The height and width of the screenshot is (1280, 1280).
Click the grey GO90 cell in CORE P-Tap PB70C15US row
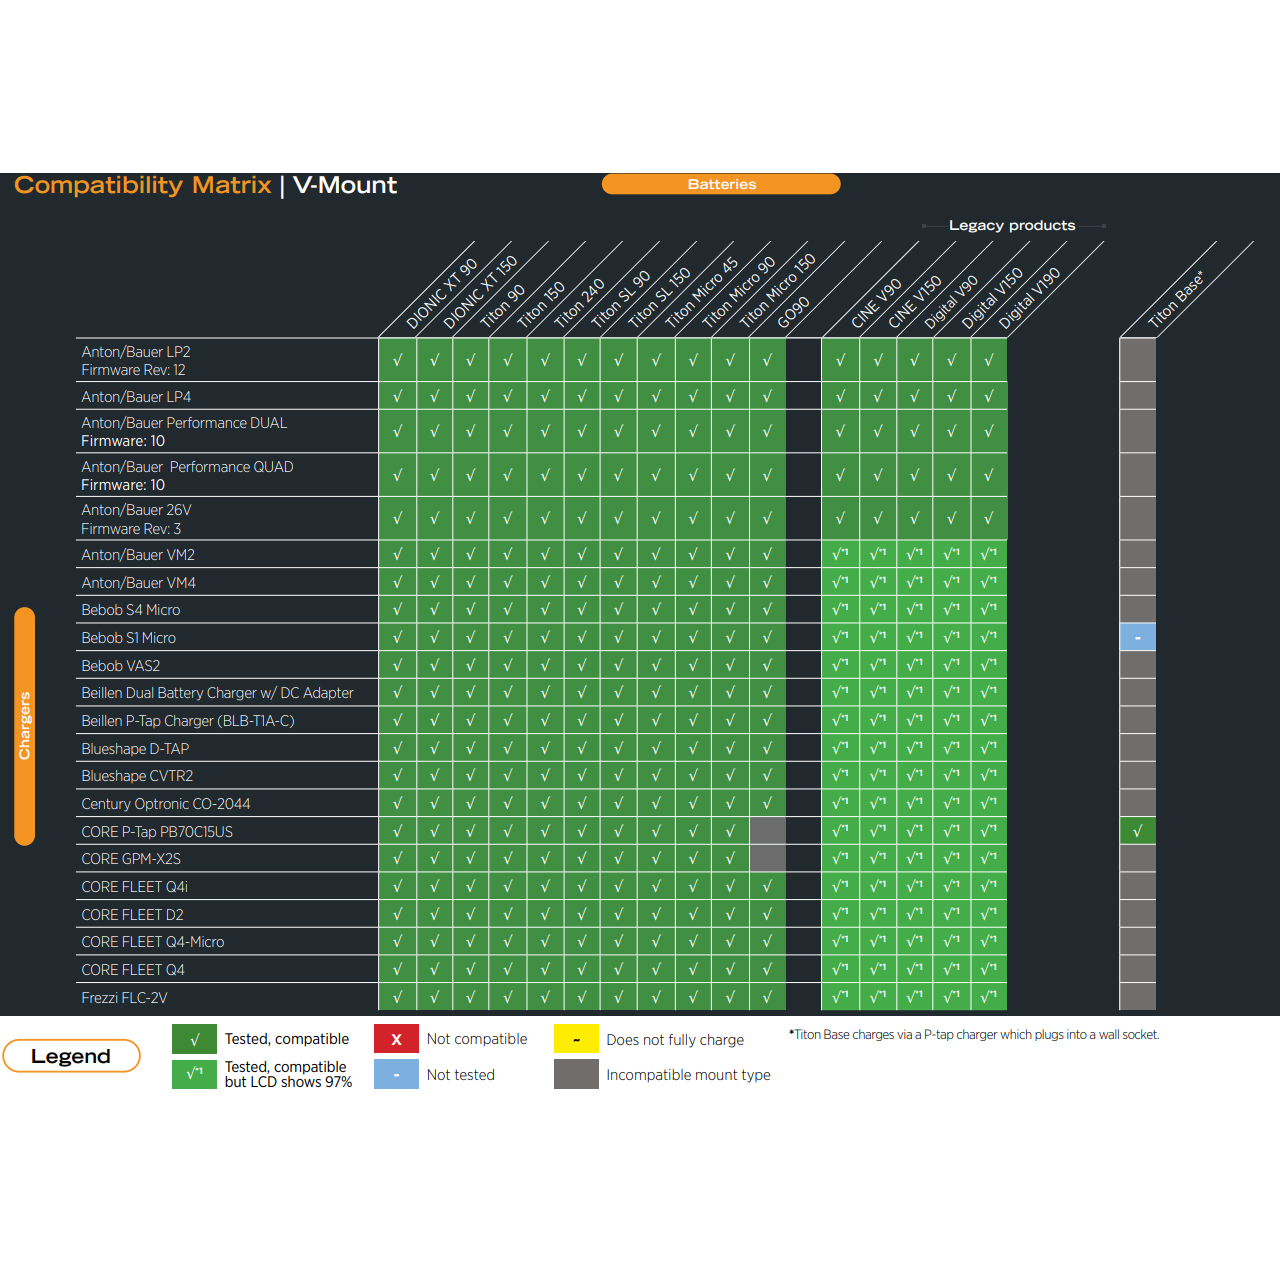coord(767,831)
